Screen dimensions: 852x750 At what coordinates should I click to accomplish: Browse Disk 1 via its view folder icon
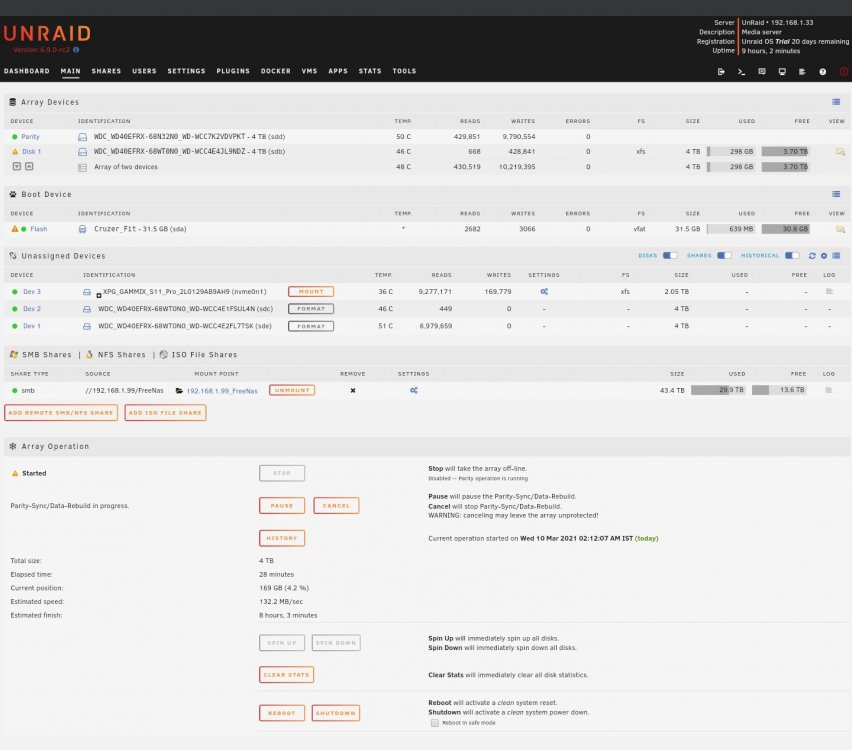tap(840, 152)
